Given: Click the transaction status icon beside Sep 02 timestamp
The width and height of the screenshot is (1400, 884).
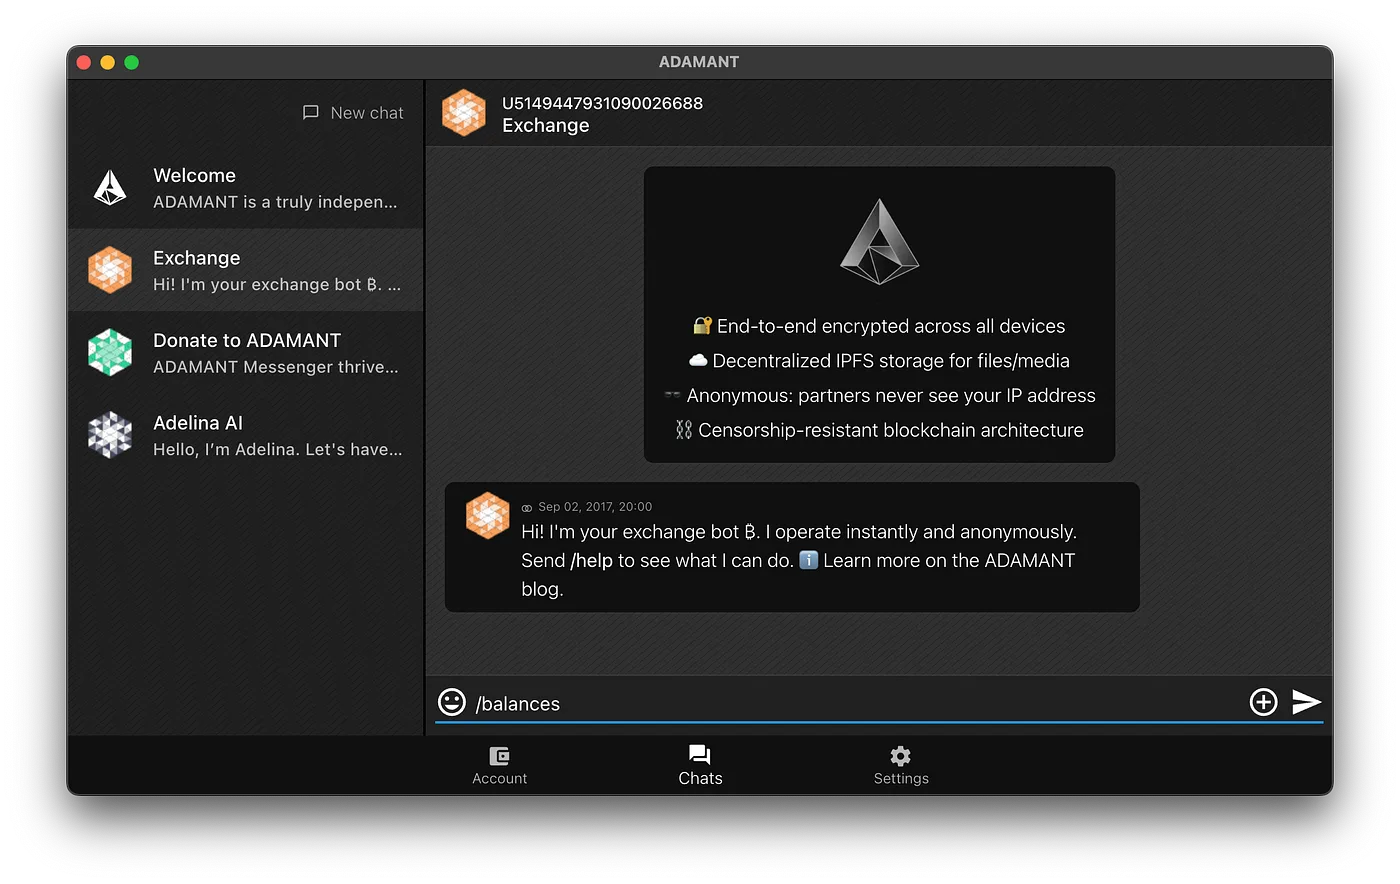Looking at the screenshot, I should (x=527, y=508).
